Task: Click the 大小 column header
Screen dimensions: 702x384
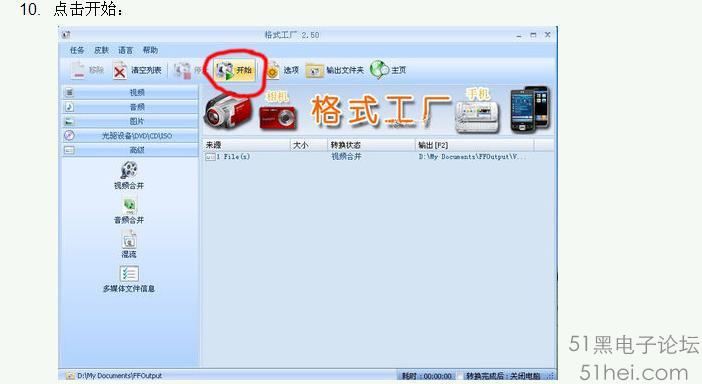Action: click(x=309, y=145)
